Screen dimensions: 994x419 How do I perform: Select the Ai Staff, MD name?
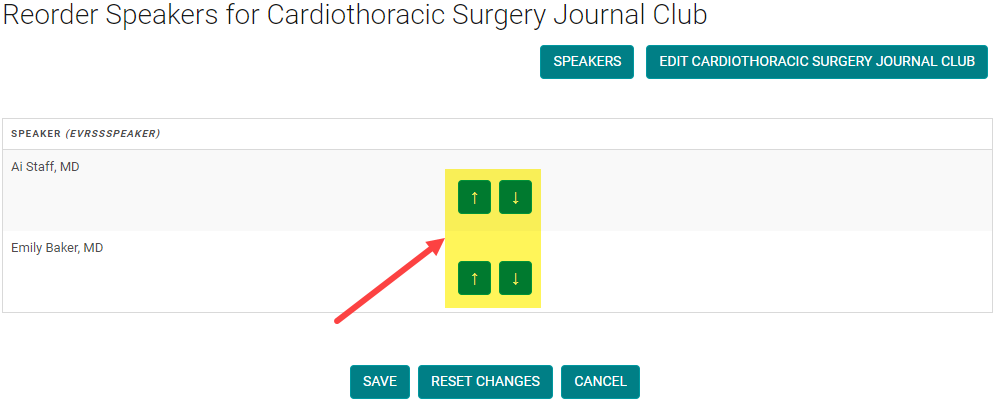(45, 167)
